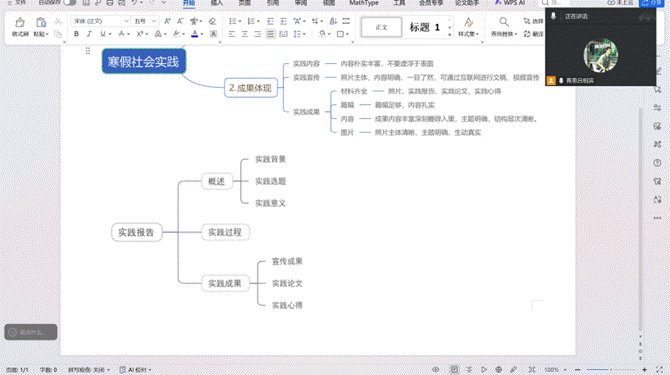Click the Format Painter (格式刷) icon
The width and height of the screenshot is (670, 375).
point(20,23)
